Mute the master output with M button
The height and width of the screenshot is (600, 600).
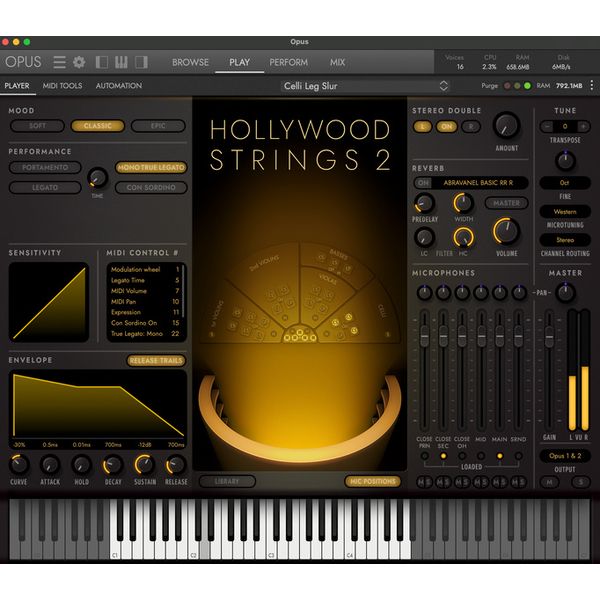coord(549,482)
